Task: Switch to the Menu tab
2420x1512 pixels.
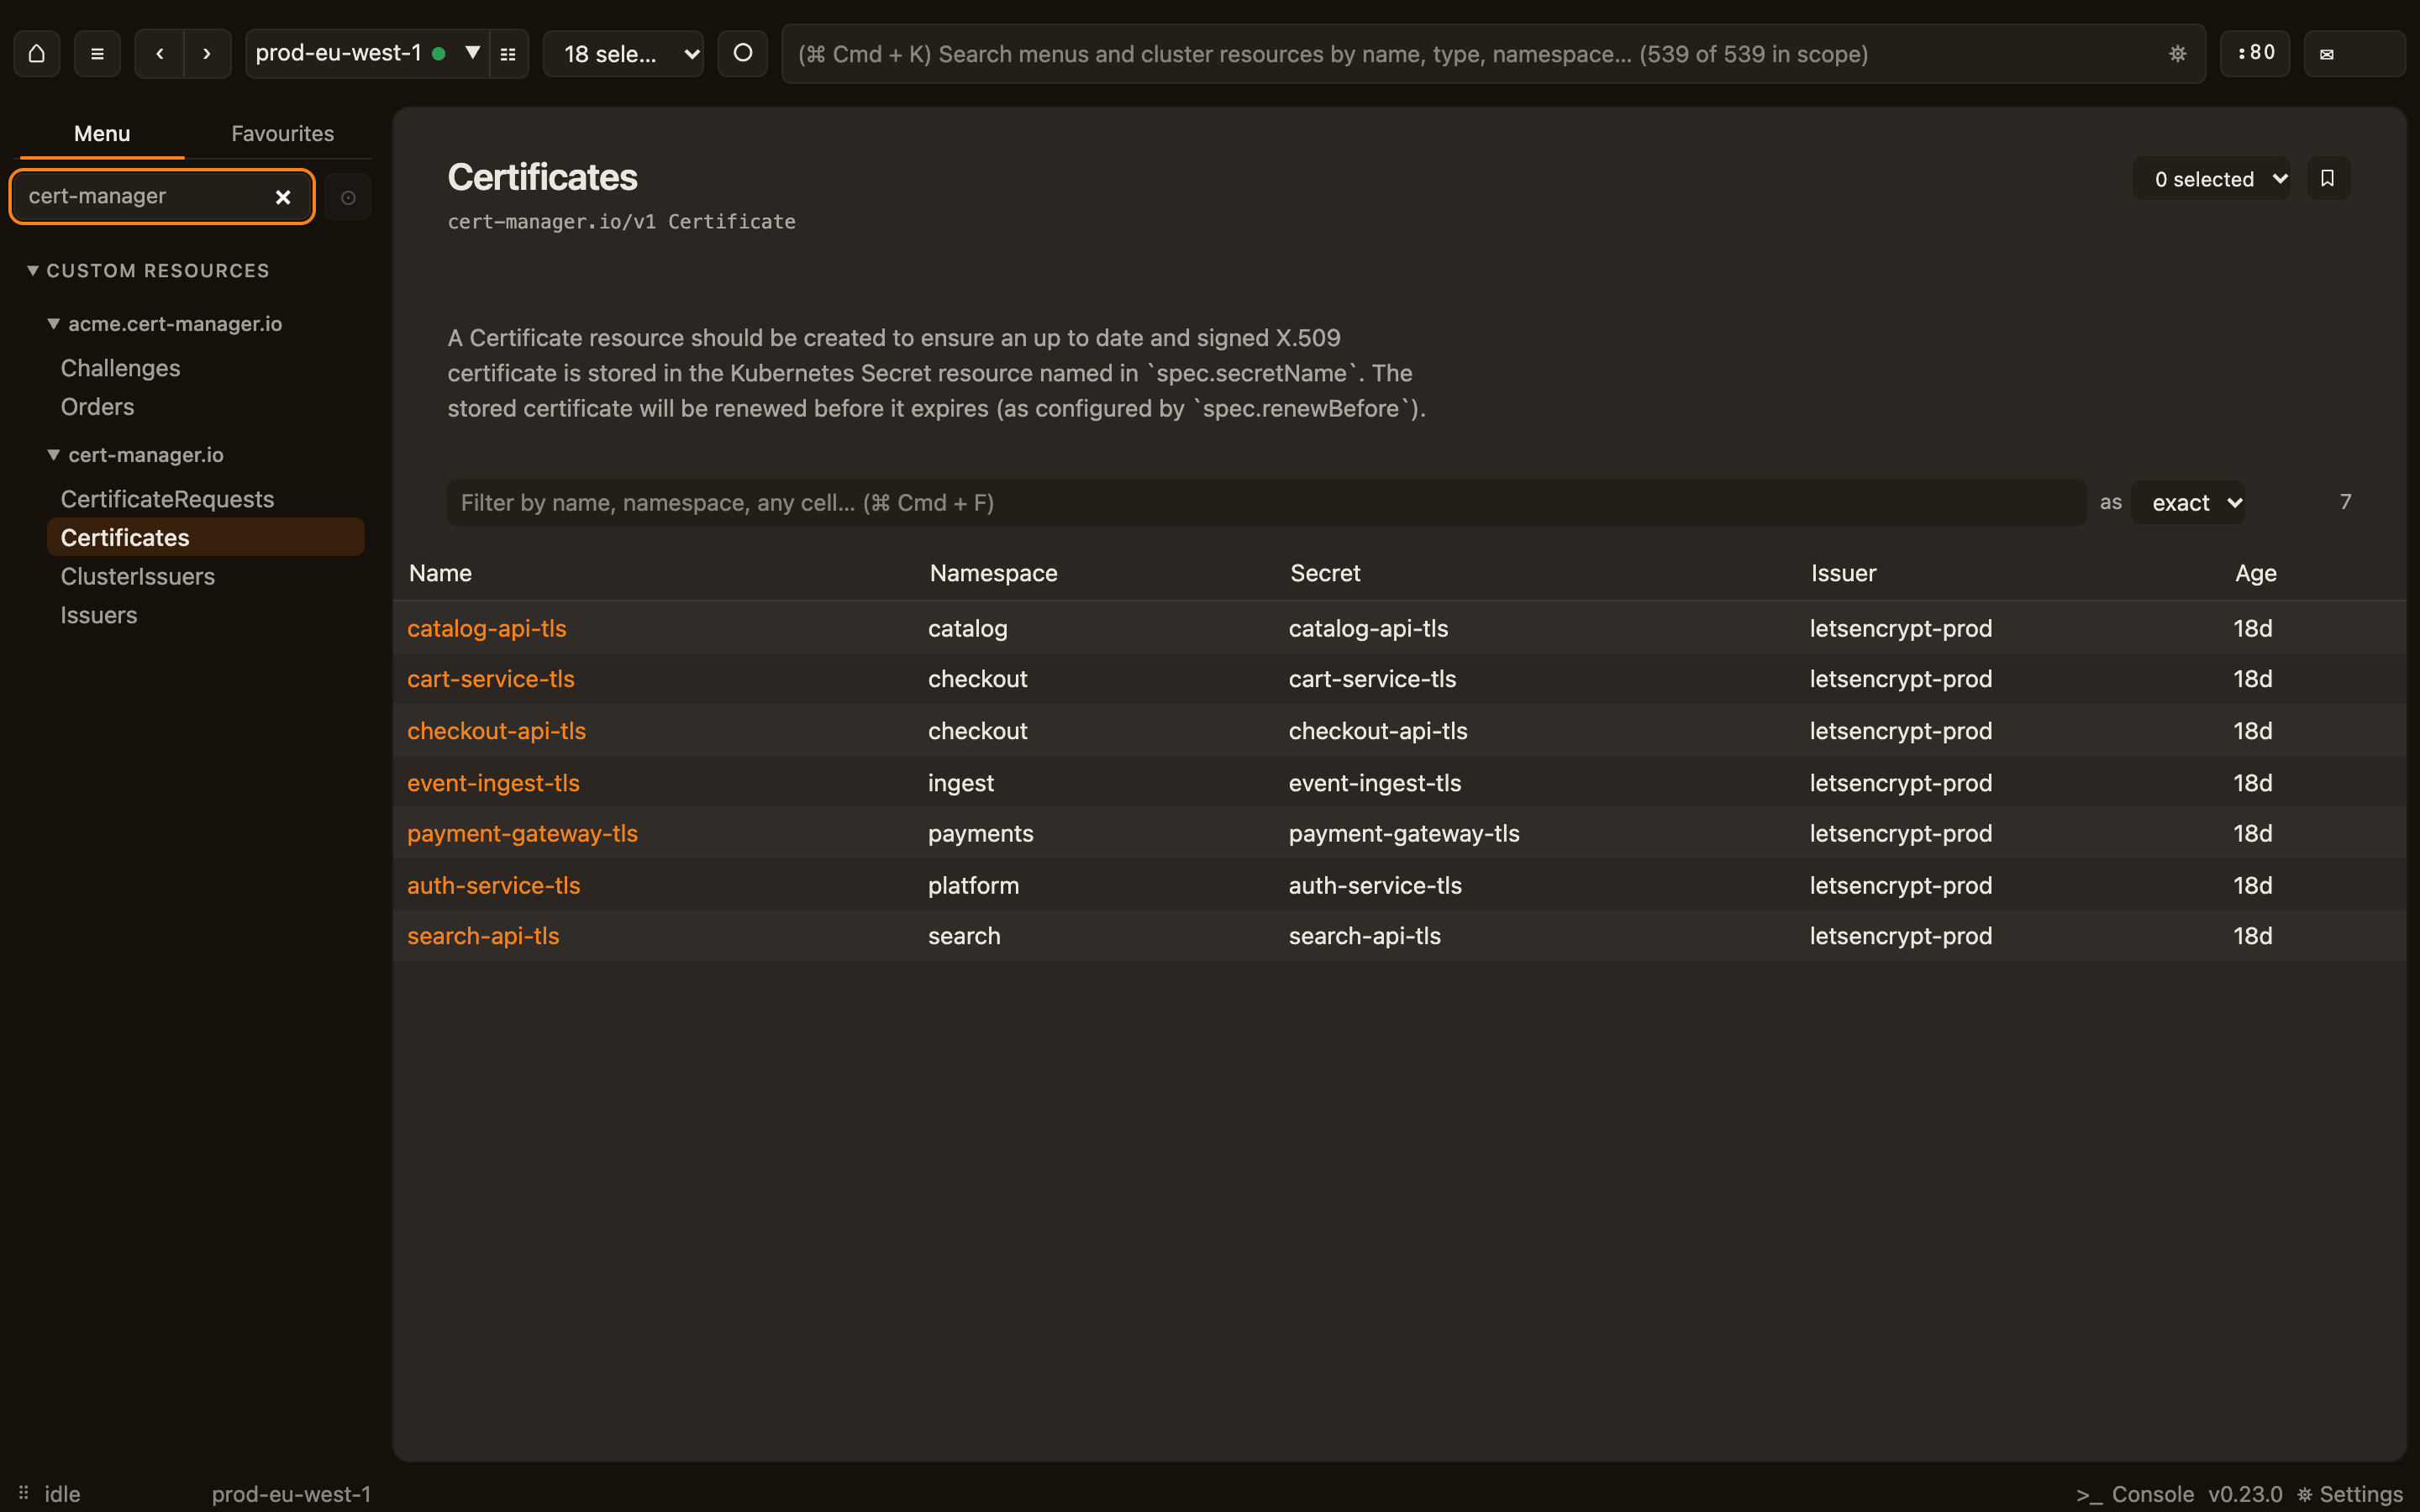Action: pos(102,134)
